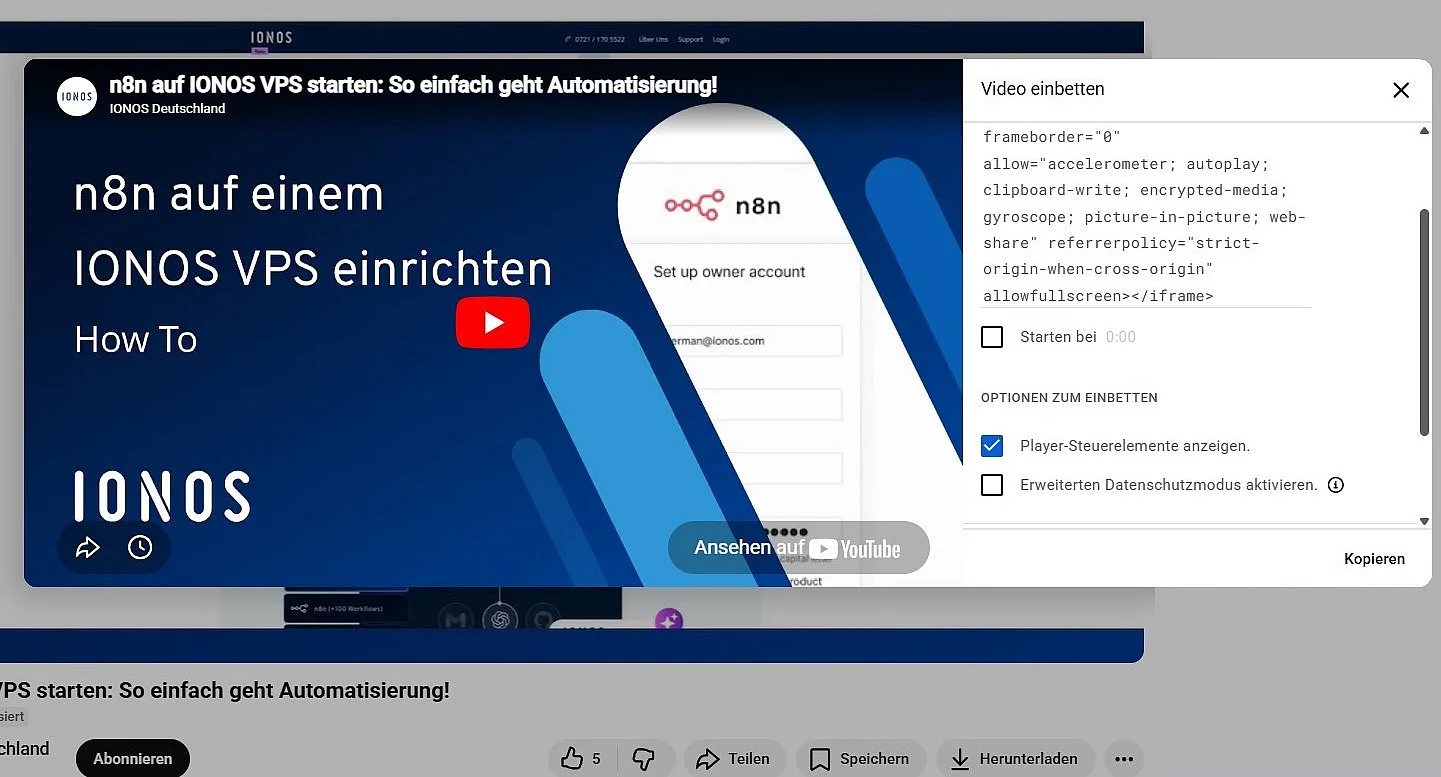Click the IONOS channel avatar icon
This screenshot has height=777, width=1441.
[x=77, y=96]
